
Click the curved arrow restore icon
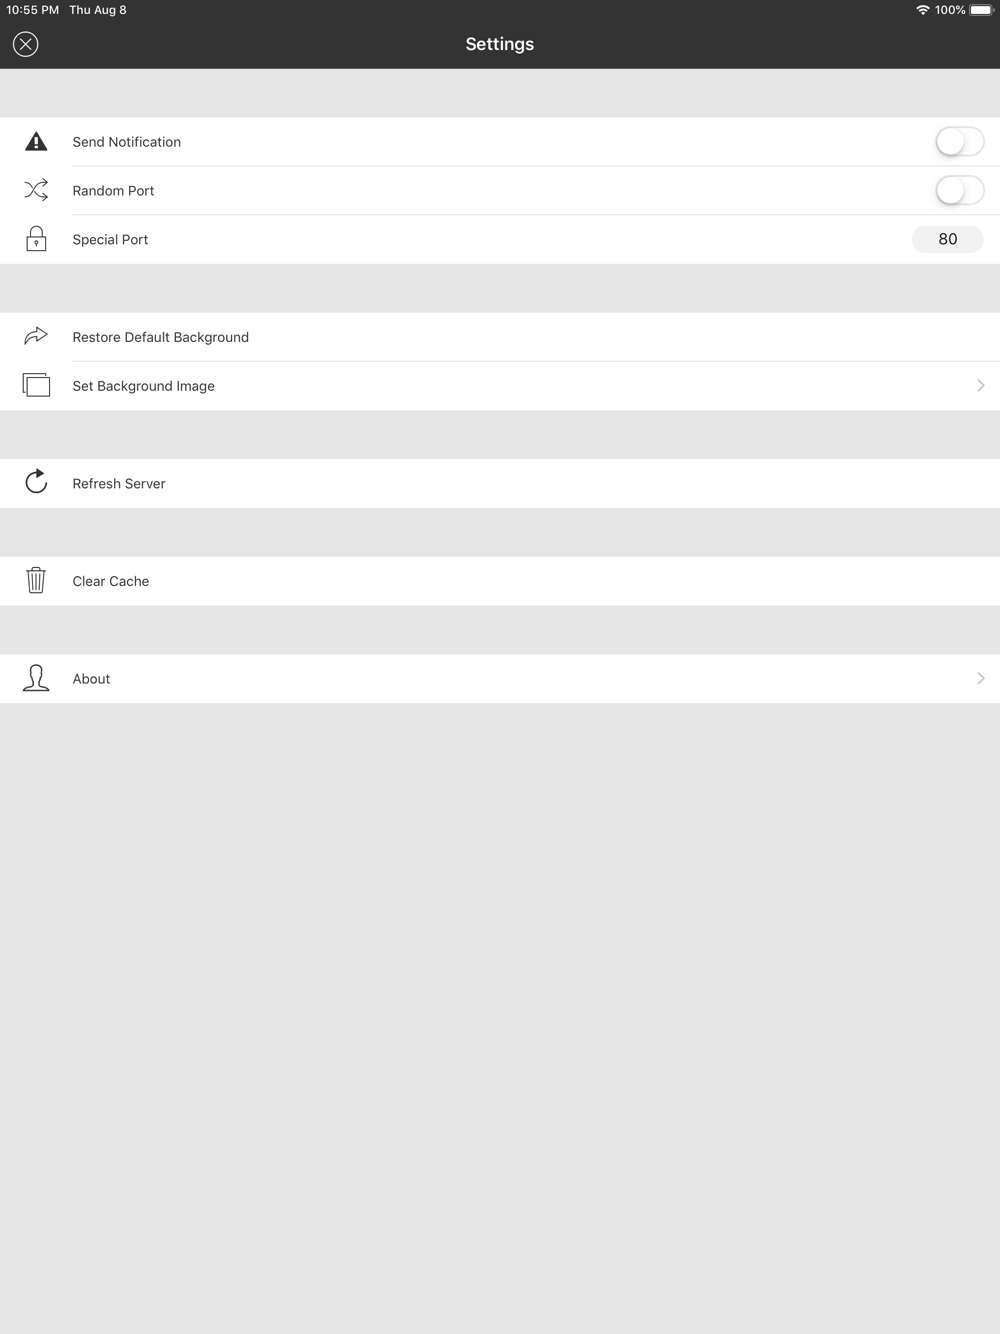[36, 336]
